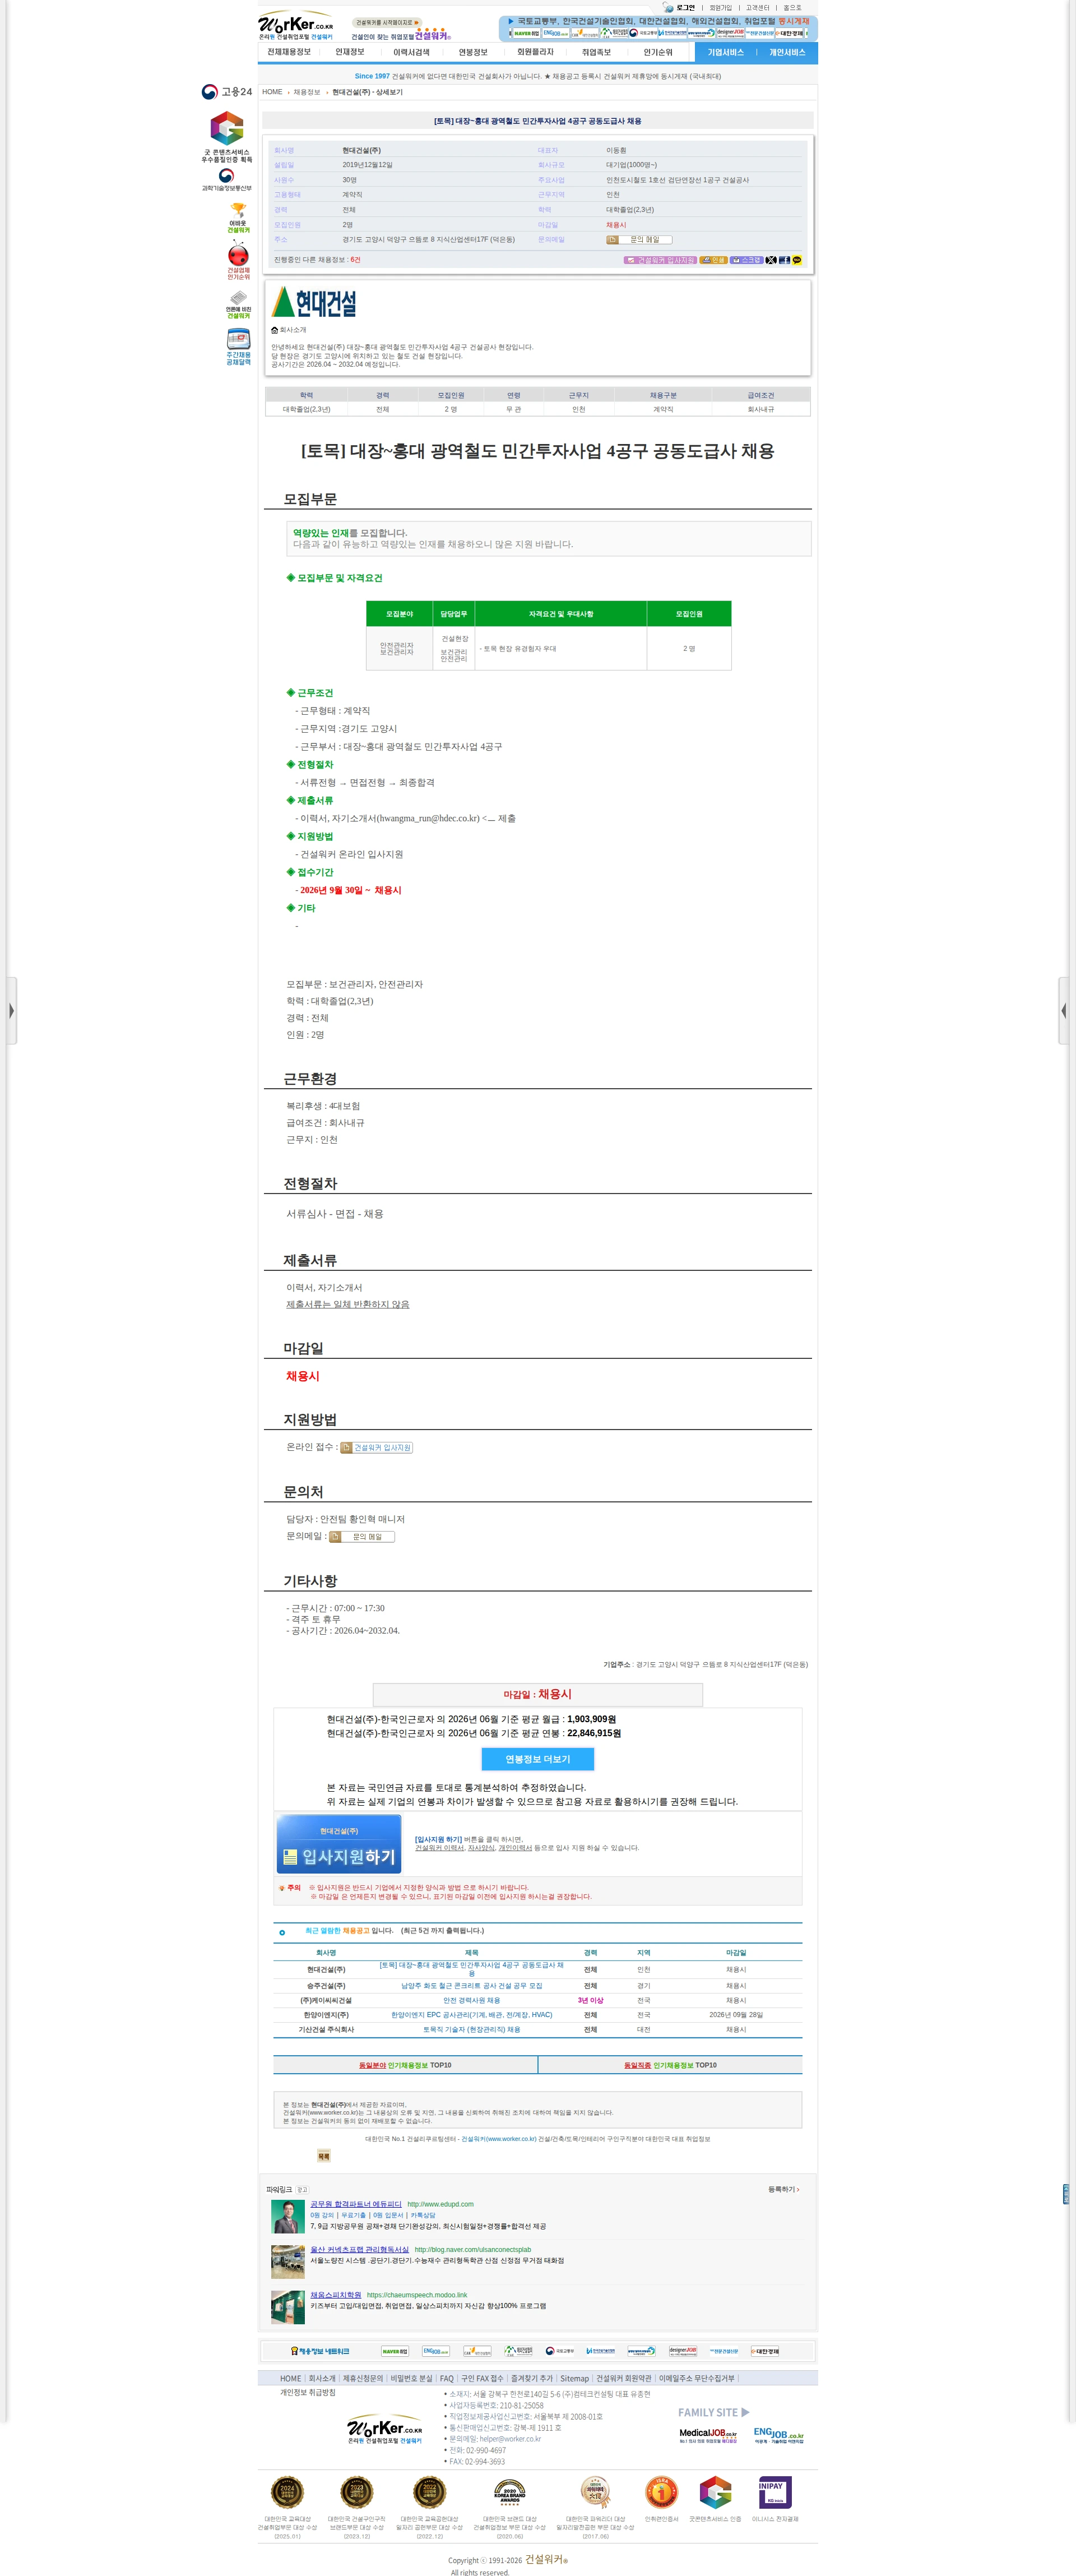
Task: Click MedicalJOB family site logo
Action: coord(708,2435)
